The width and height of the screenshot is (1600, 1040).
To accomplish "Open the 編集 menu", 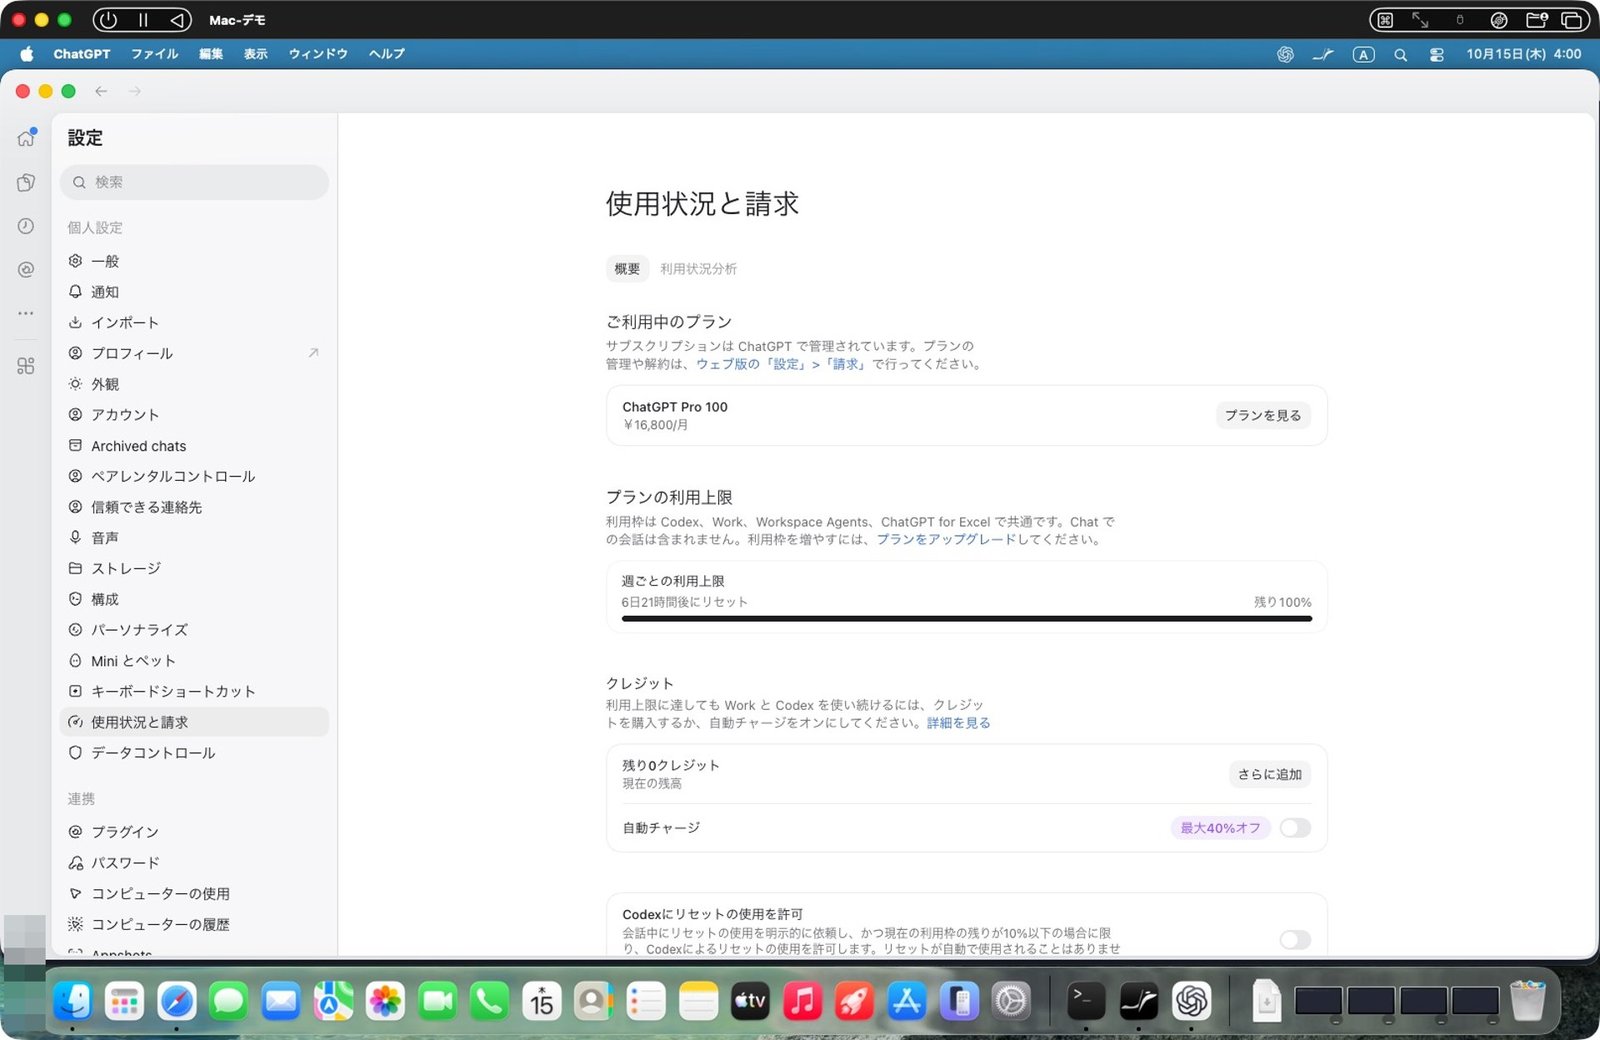I will (x=211, y=54).
